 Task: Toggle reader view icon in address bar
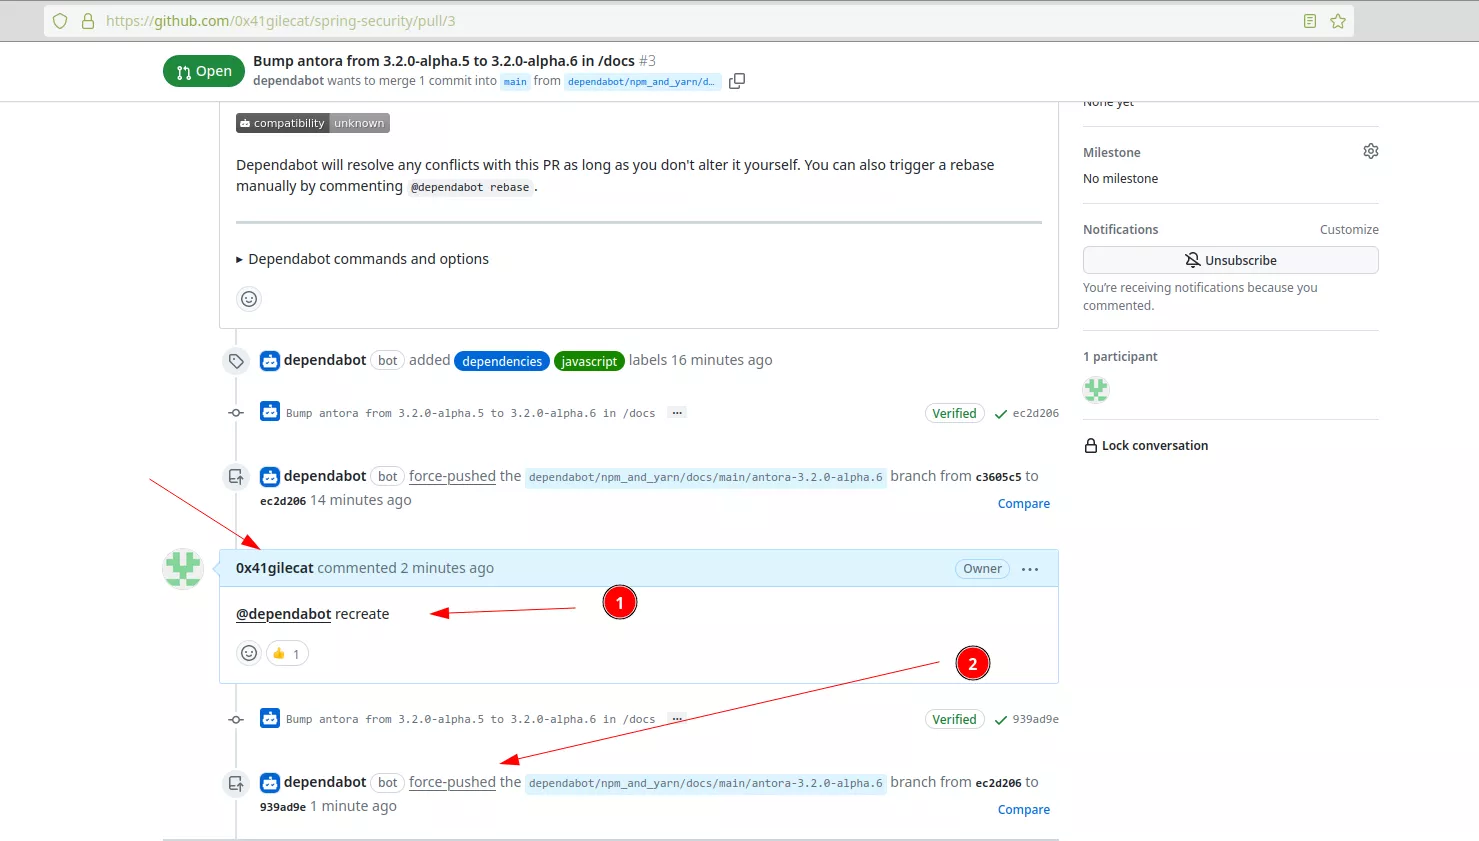(1309, 21)
